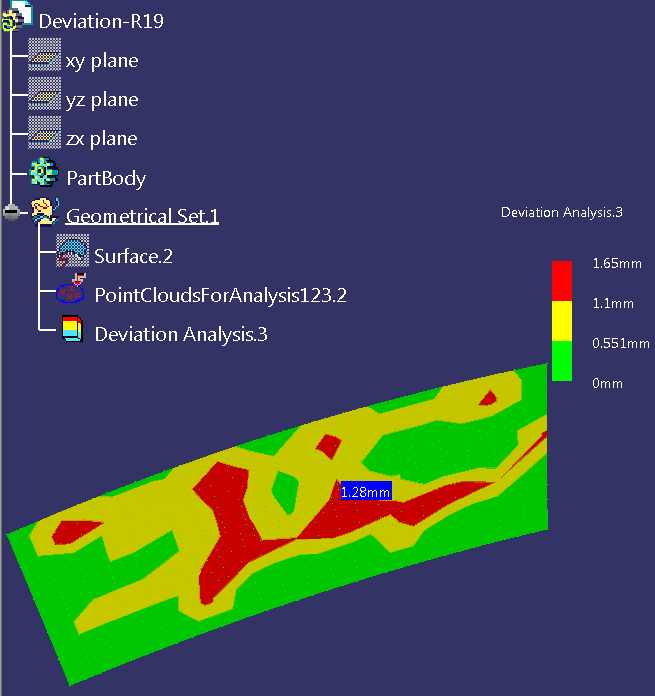Screen dimensions: 655x696
Task: Click the green legend color band
Action: pos(562,361)
